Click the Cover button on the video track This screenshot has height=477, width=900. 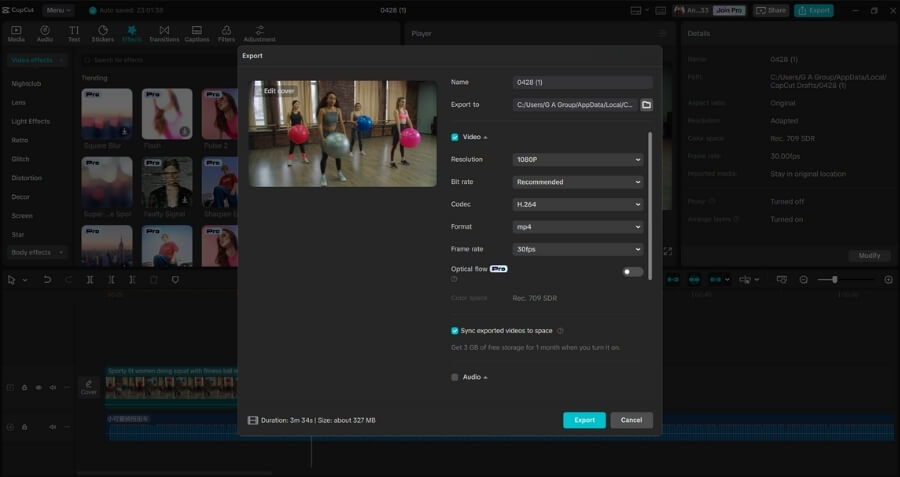click(88, 387)
